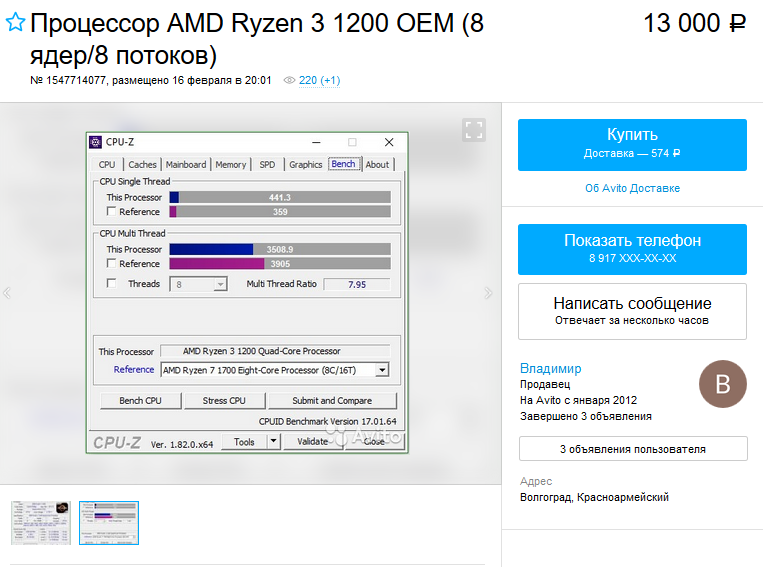Open the About tab
763x567 pixels.
pos(377,165)
